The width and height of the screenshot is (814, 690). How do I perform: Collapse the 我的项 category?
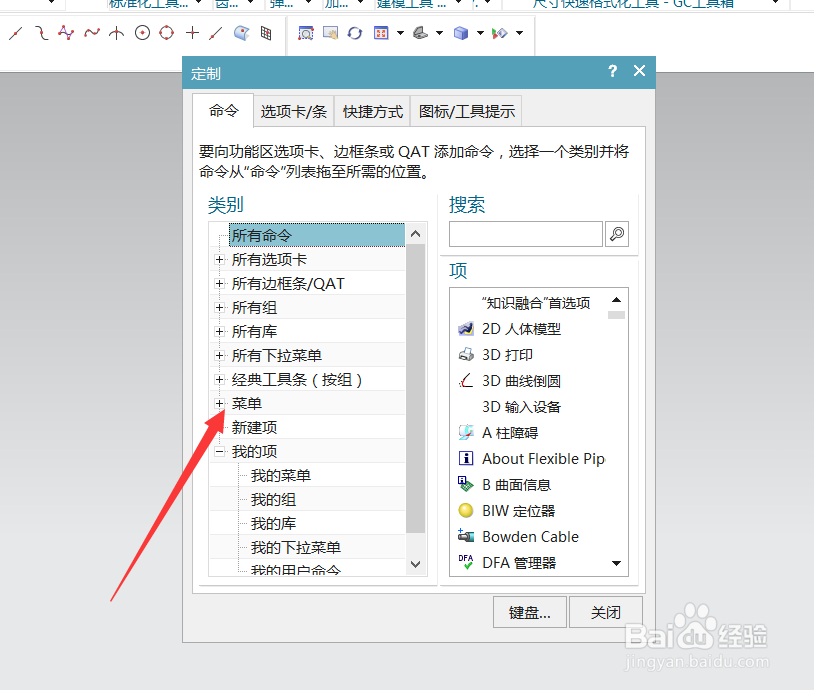[x=219, y=451]
